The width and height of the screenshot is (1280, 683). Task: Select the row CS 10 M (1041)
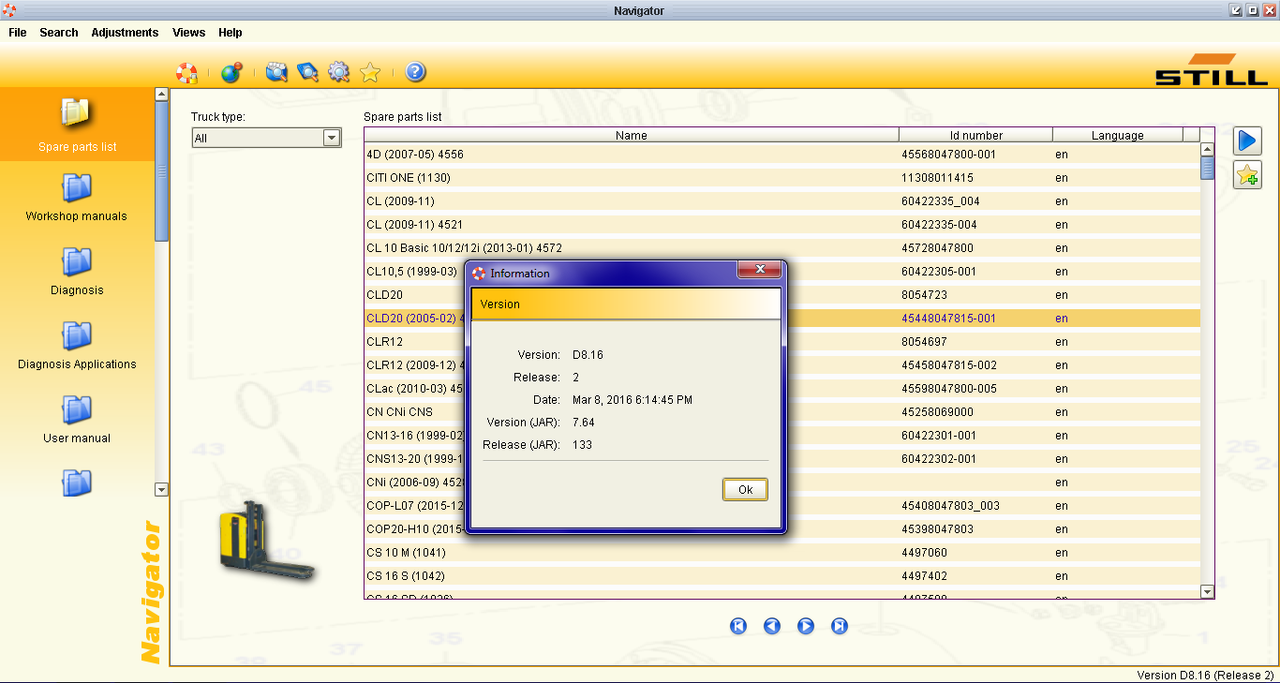pos(782,552)
